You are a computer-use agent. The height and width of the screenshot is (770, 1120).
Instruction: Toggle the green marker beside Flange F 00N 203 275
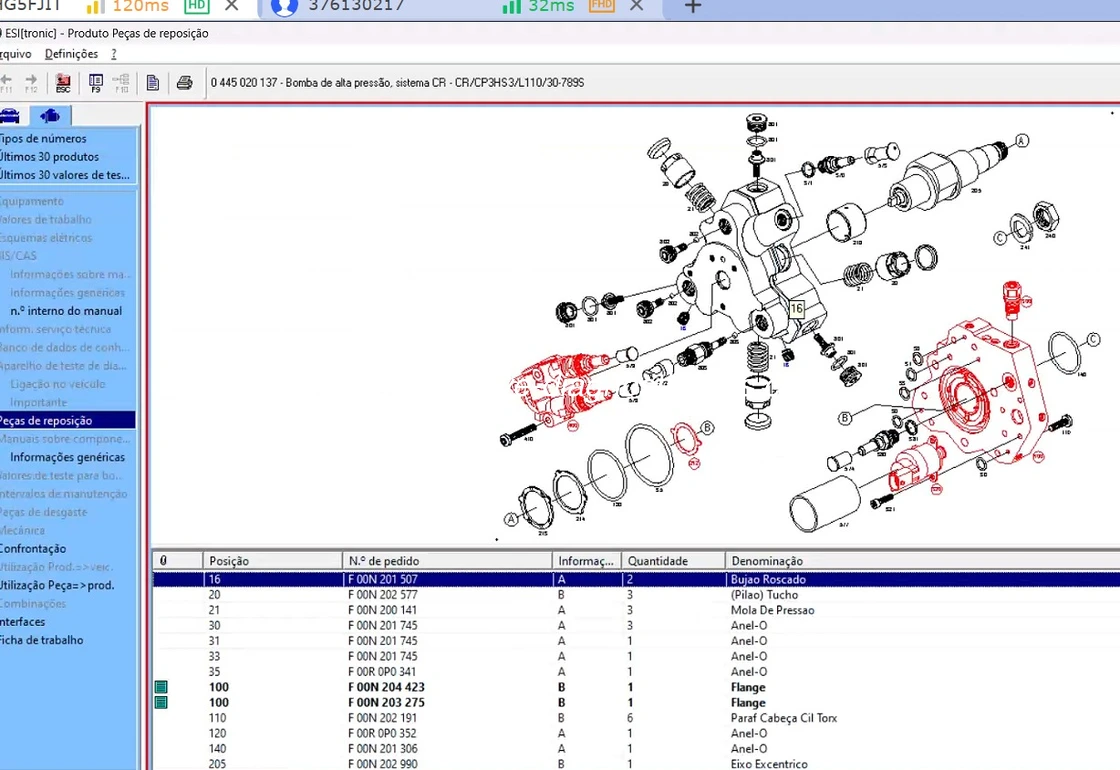tap(161, 702)
